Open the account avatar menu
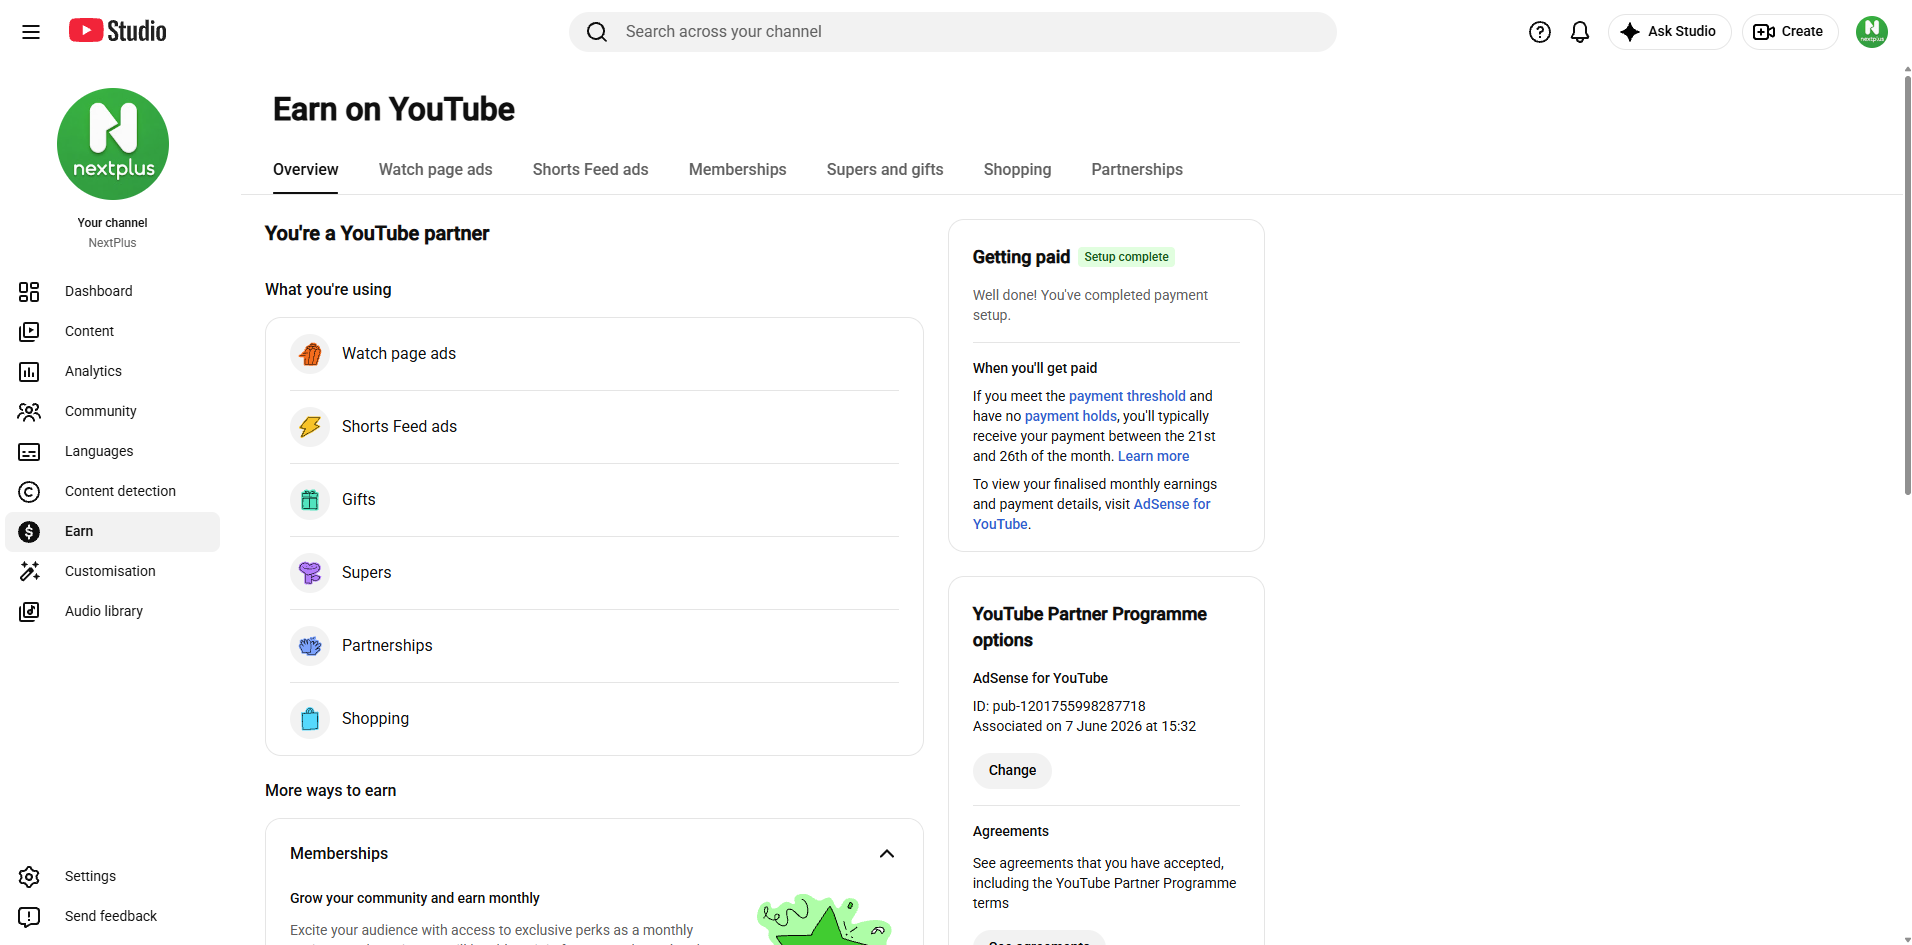The height and width of the screenshot is (945, 1912). pyautogui.click(x=1872, y=32)
